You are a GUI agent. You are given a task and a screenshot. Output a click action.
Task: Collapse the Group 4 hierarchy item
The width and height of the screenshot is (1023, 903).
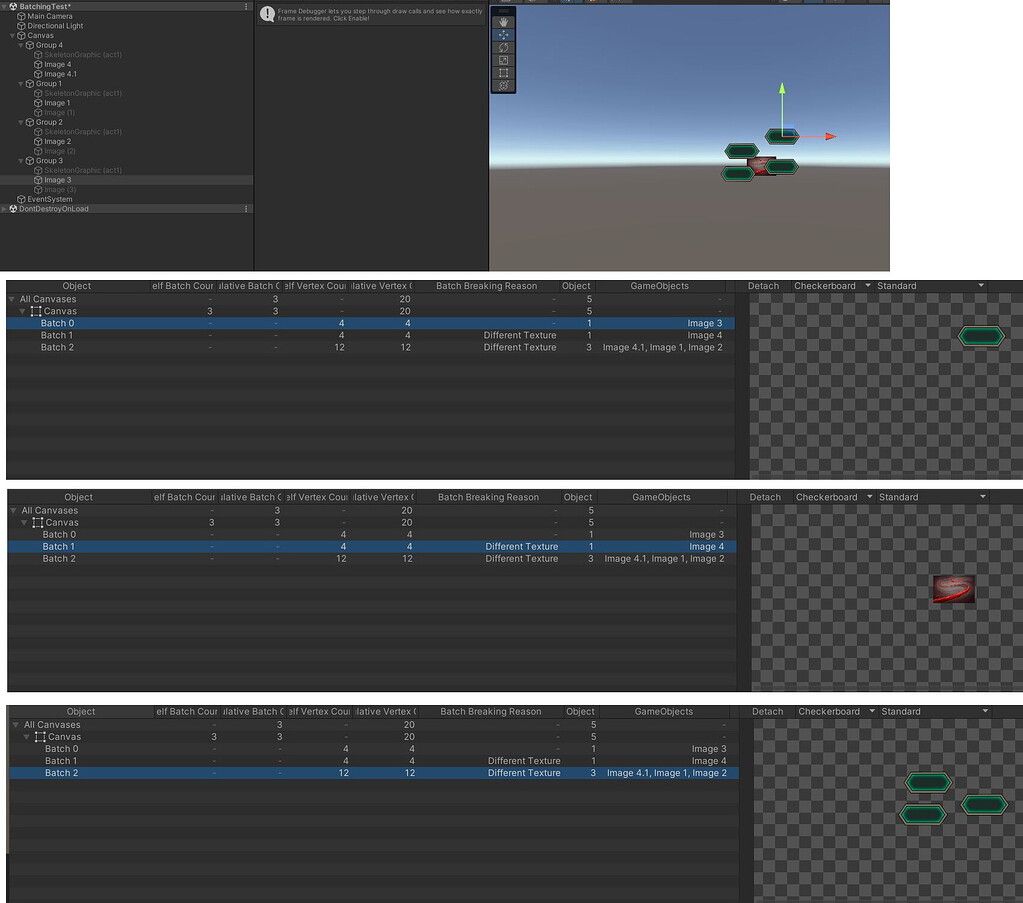pos(21,45)
